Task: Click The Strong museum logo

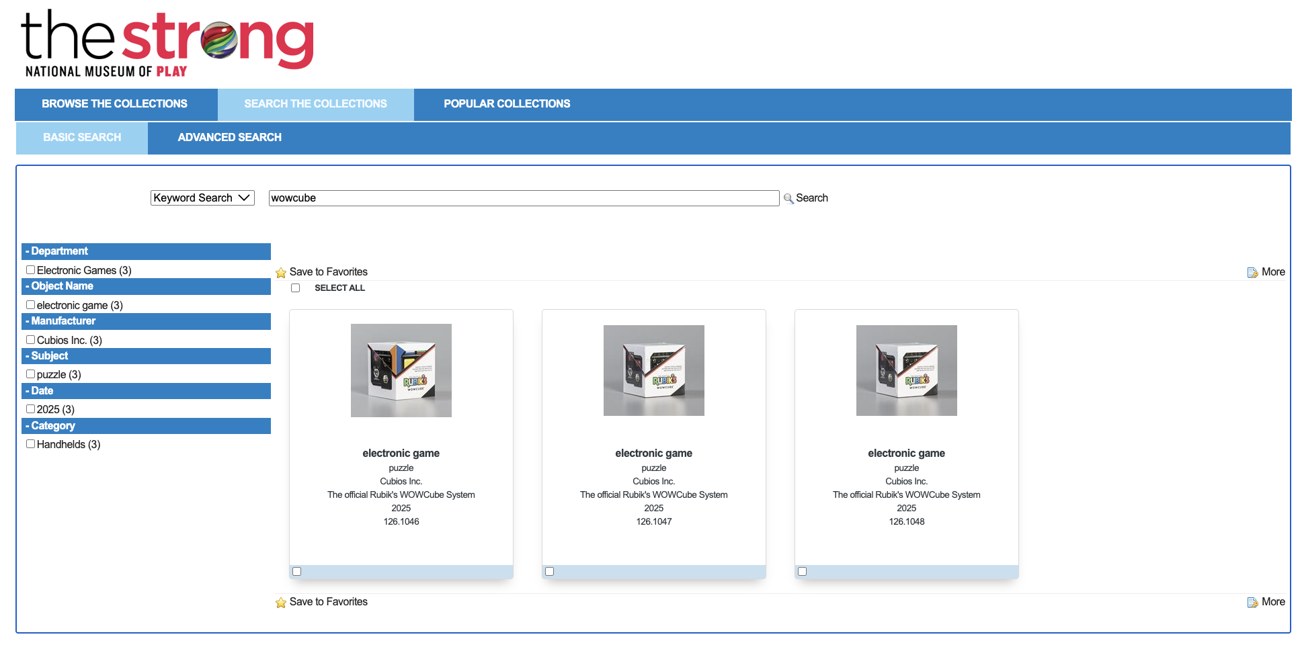Action: (x=167, y=44)
